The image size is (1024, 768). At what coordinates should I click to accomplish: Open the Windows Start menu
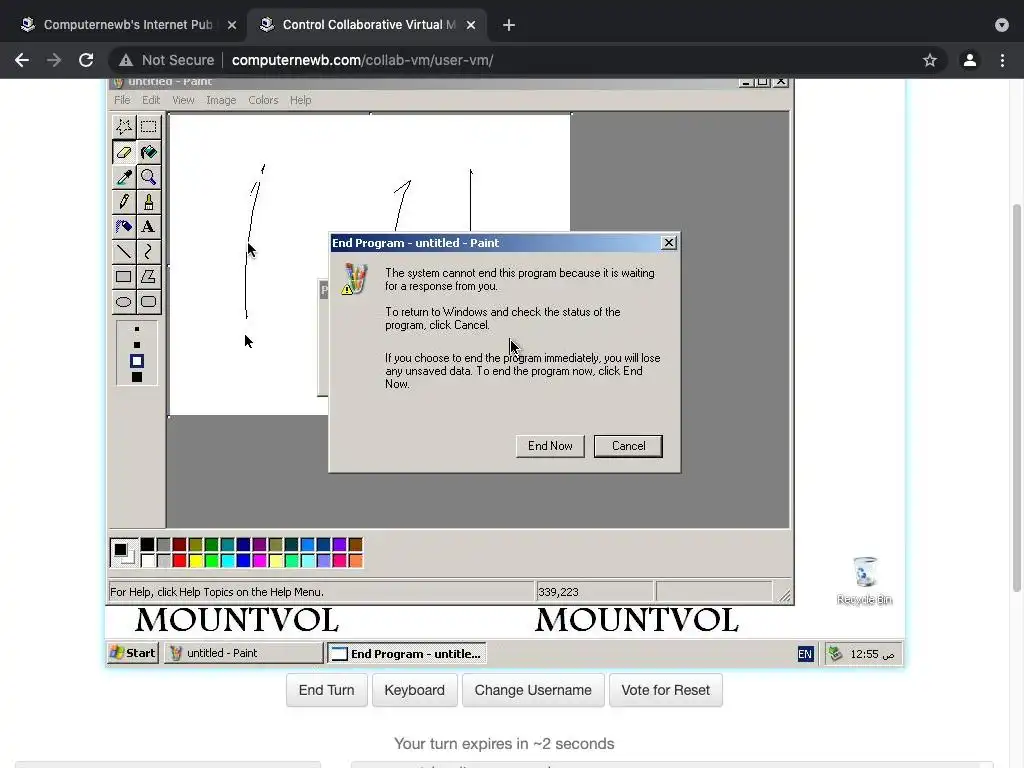point(133,653)
